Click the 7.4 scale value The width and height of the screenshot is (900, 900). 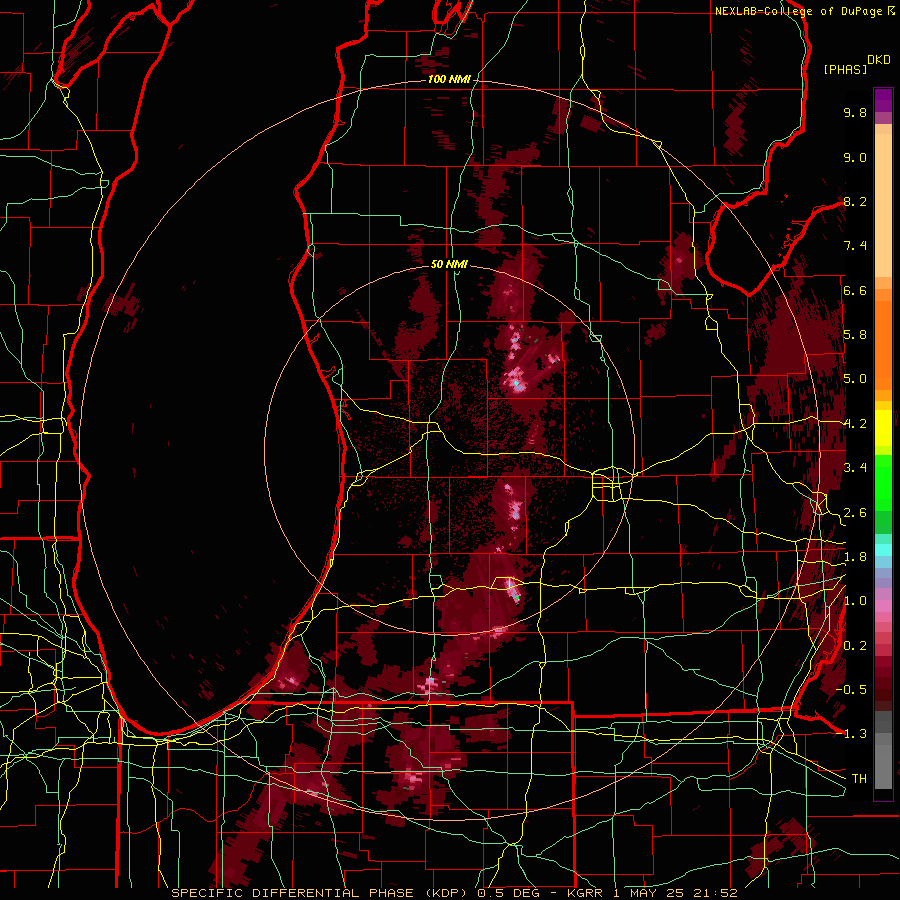click(x=855, y=246)
